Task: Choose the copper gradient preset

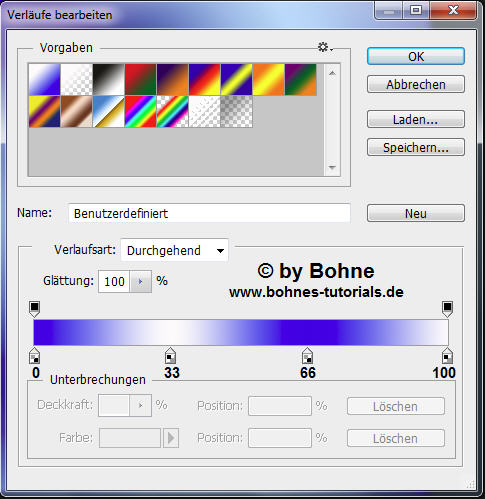Action: [x=76, y=112]
